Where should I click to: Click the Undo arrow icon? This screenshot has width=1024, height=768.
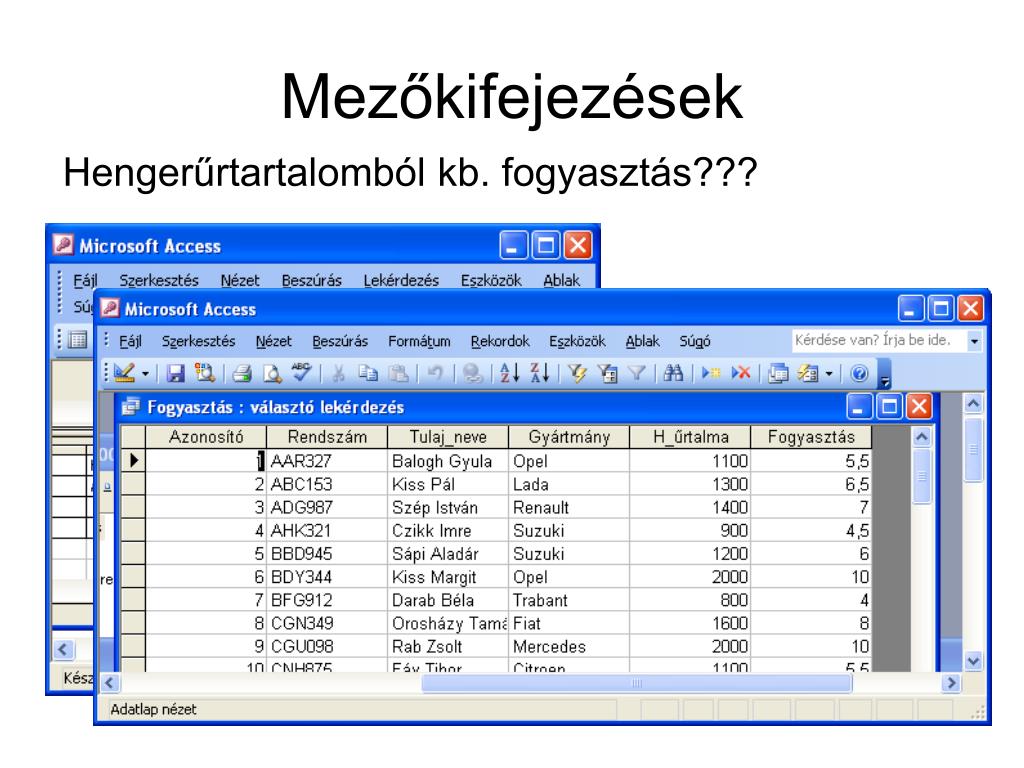coord(435,374)
